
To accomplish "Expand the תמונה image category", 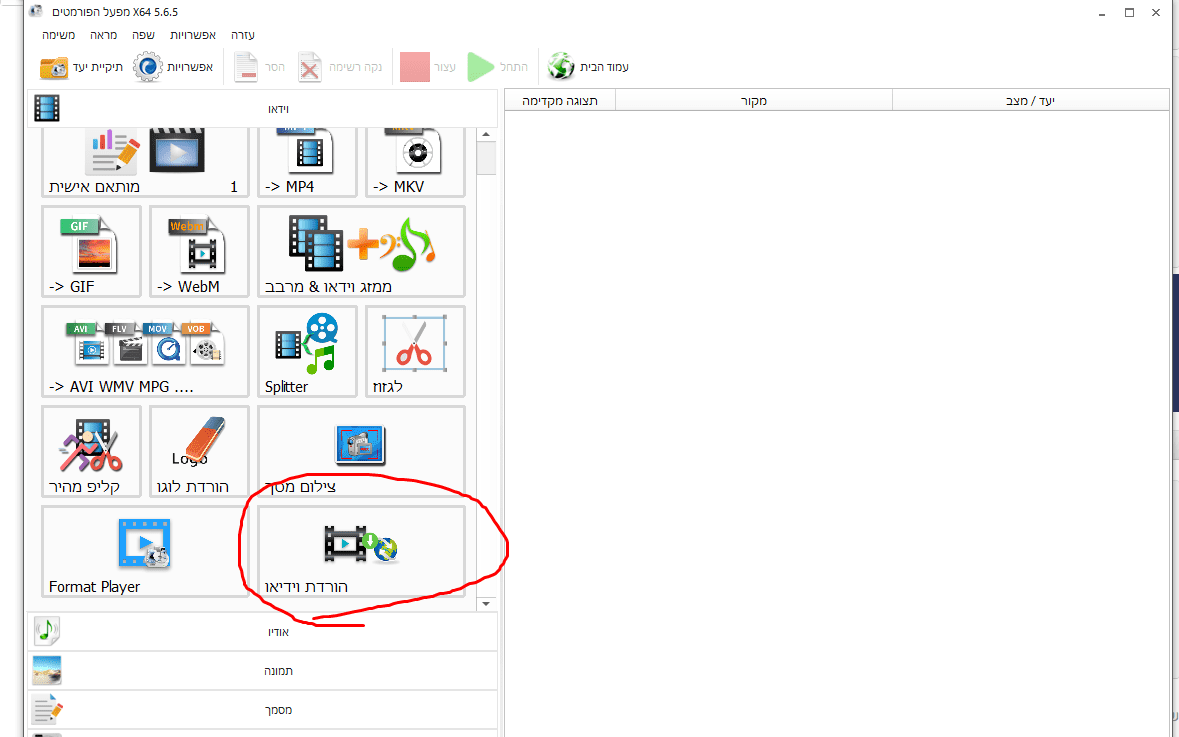I will (x=263, y=670).
